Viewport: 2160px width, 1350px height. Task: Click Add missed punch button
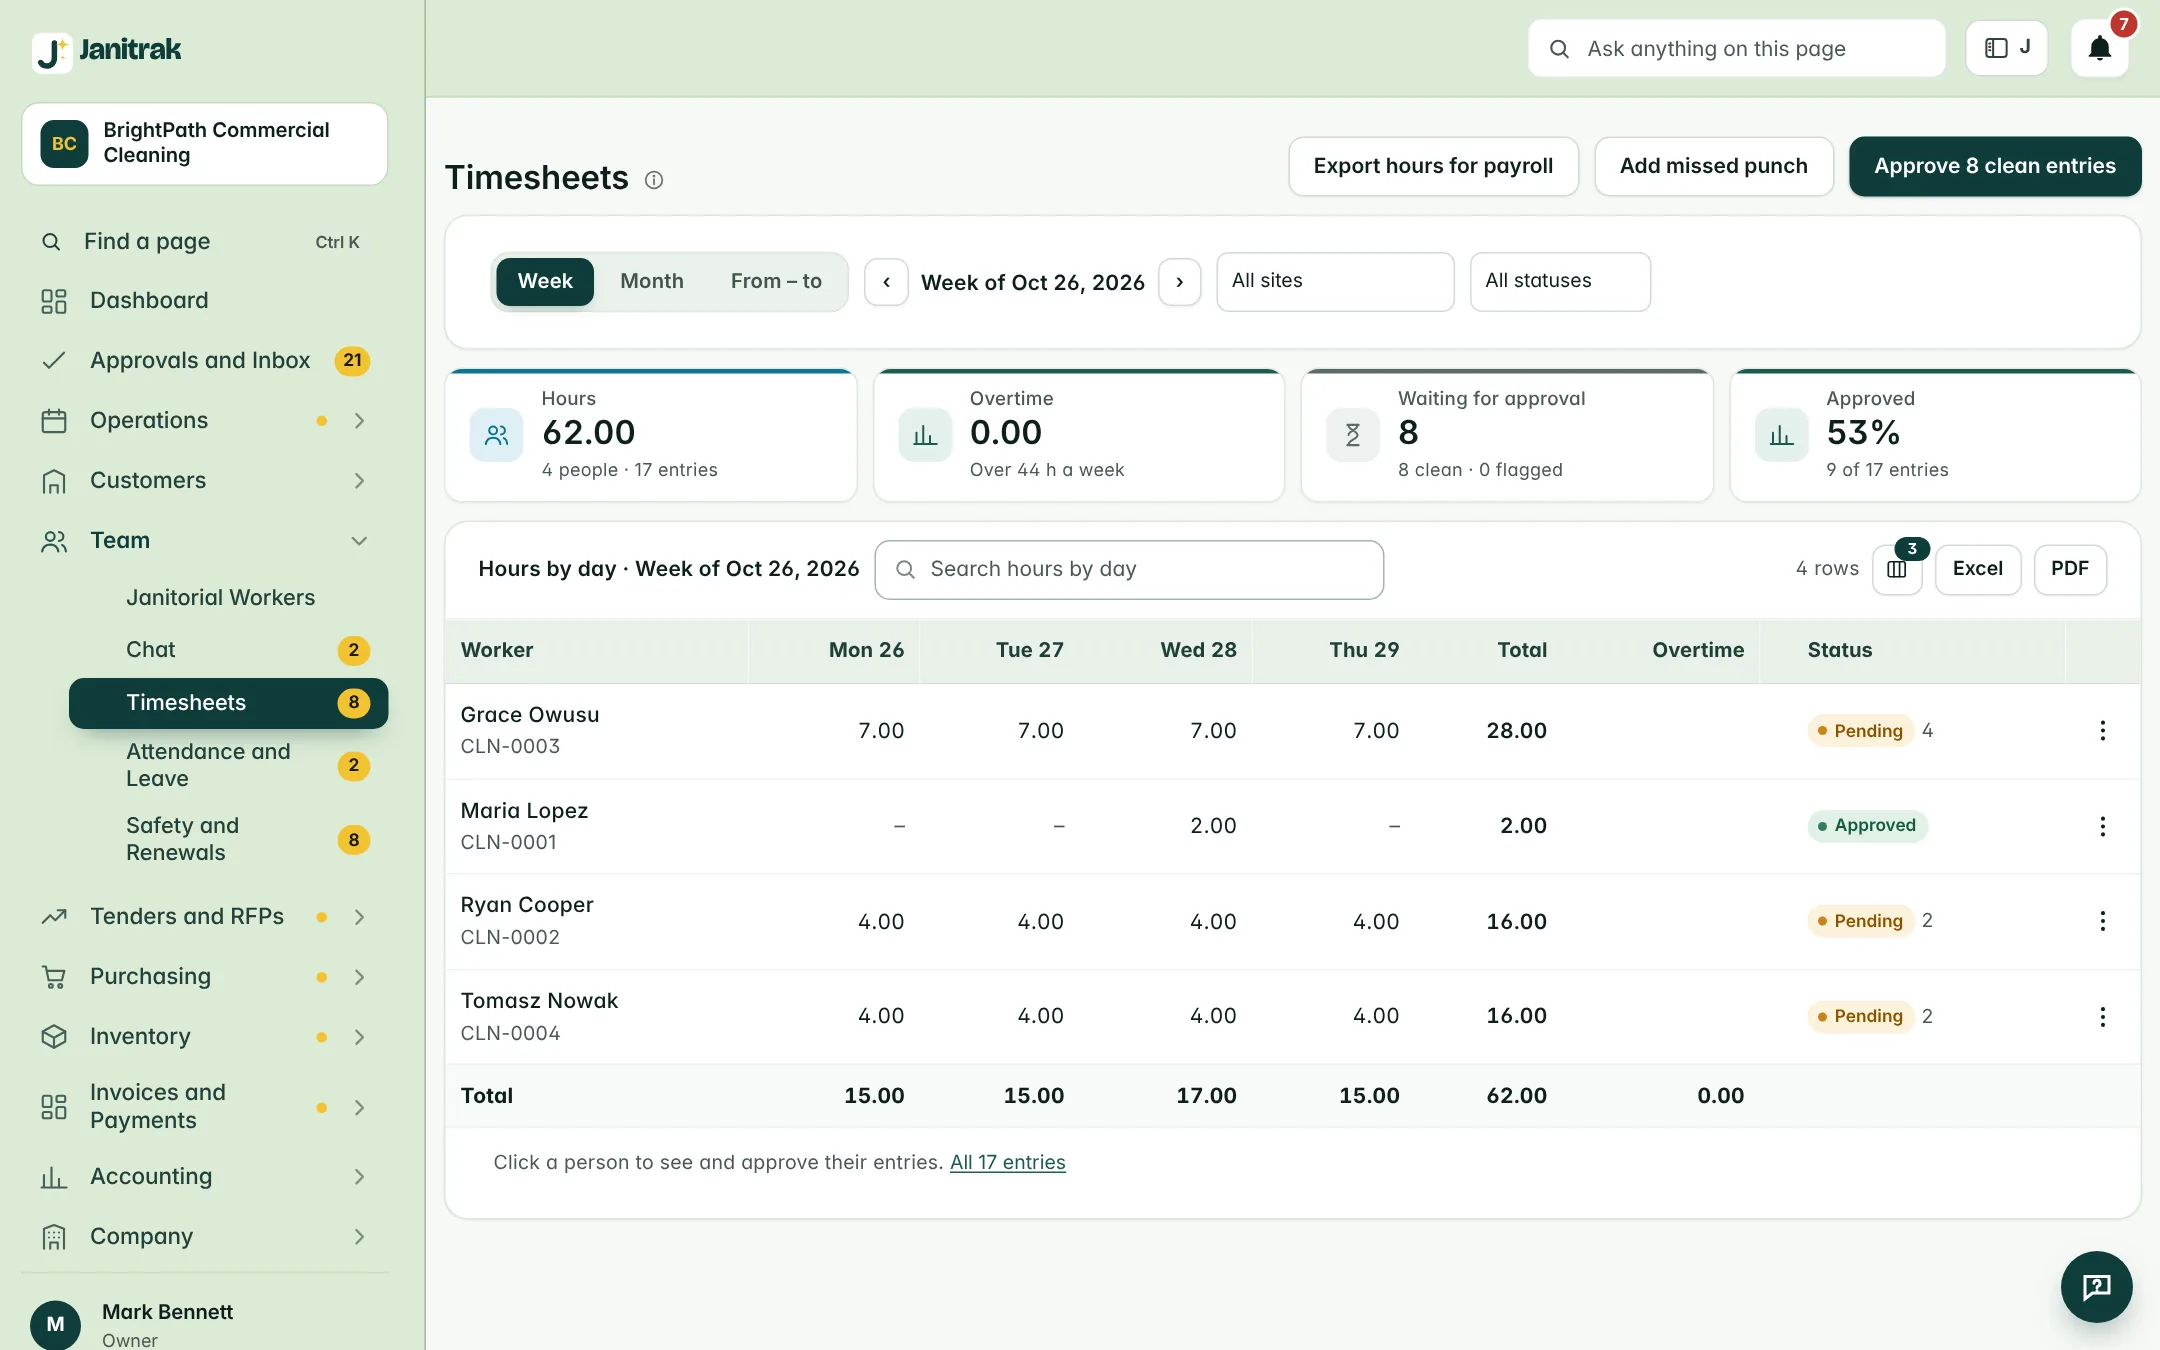(x=1713, y=166)
